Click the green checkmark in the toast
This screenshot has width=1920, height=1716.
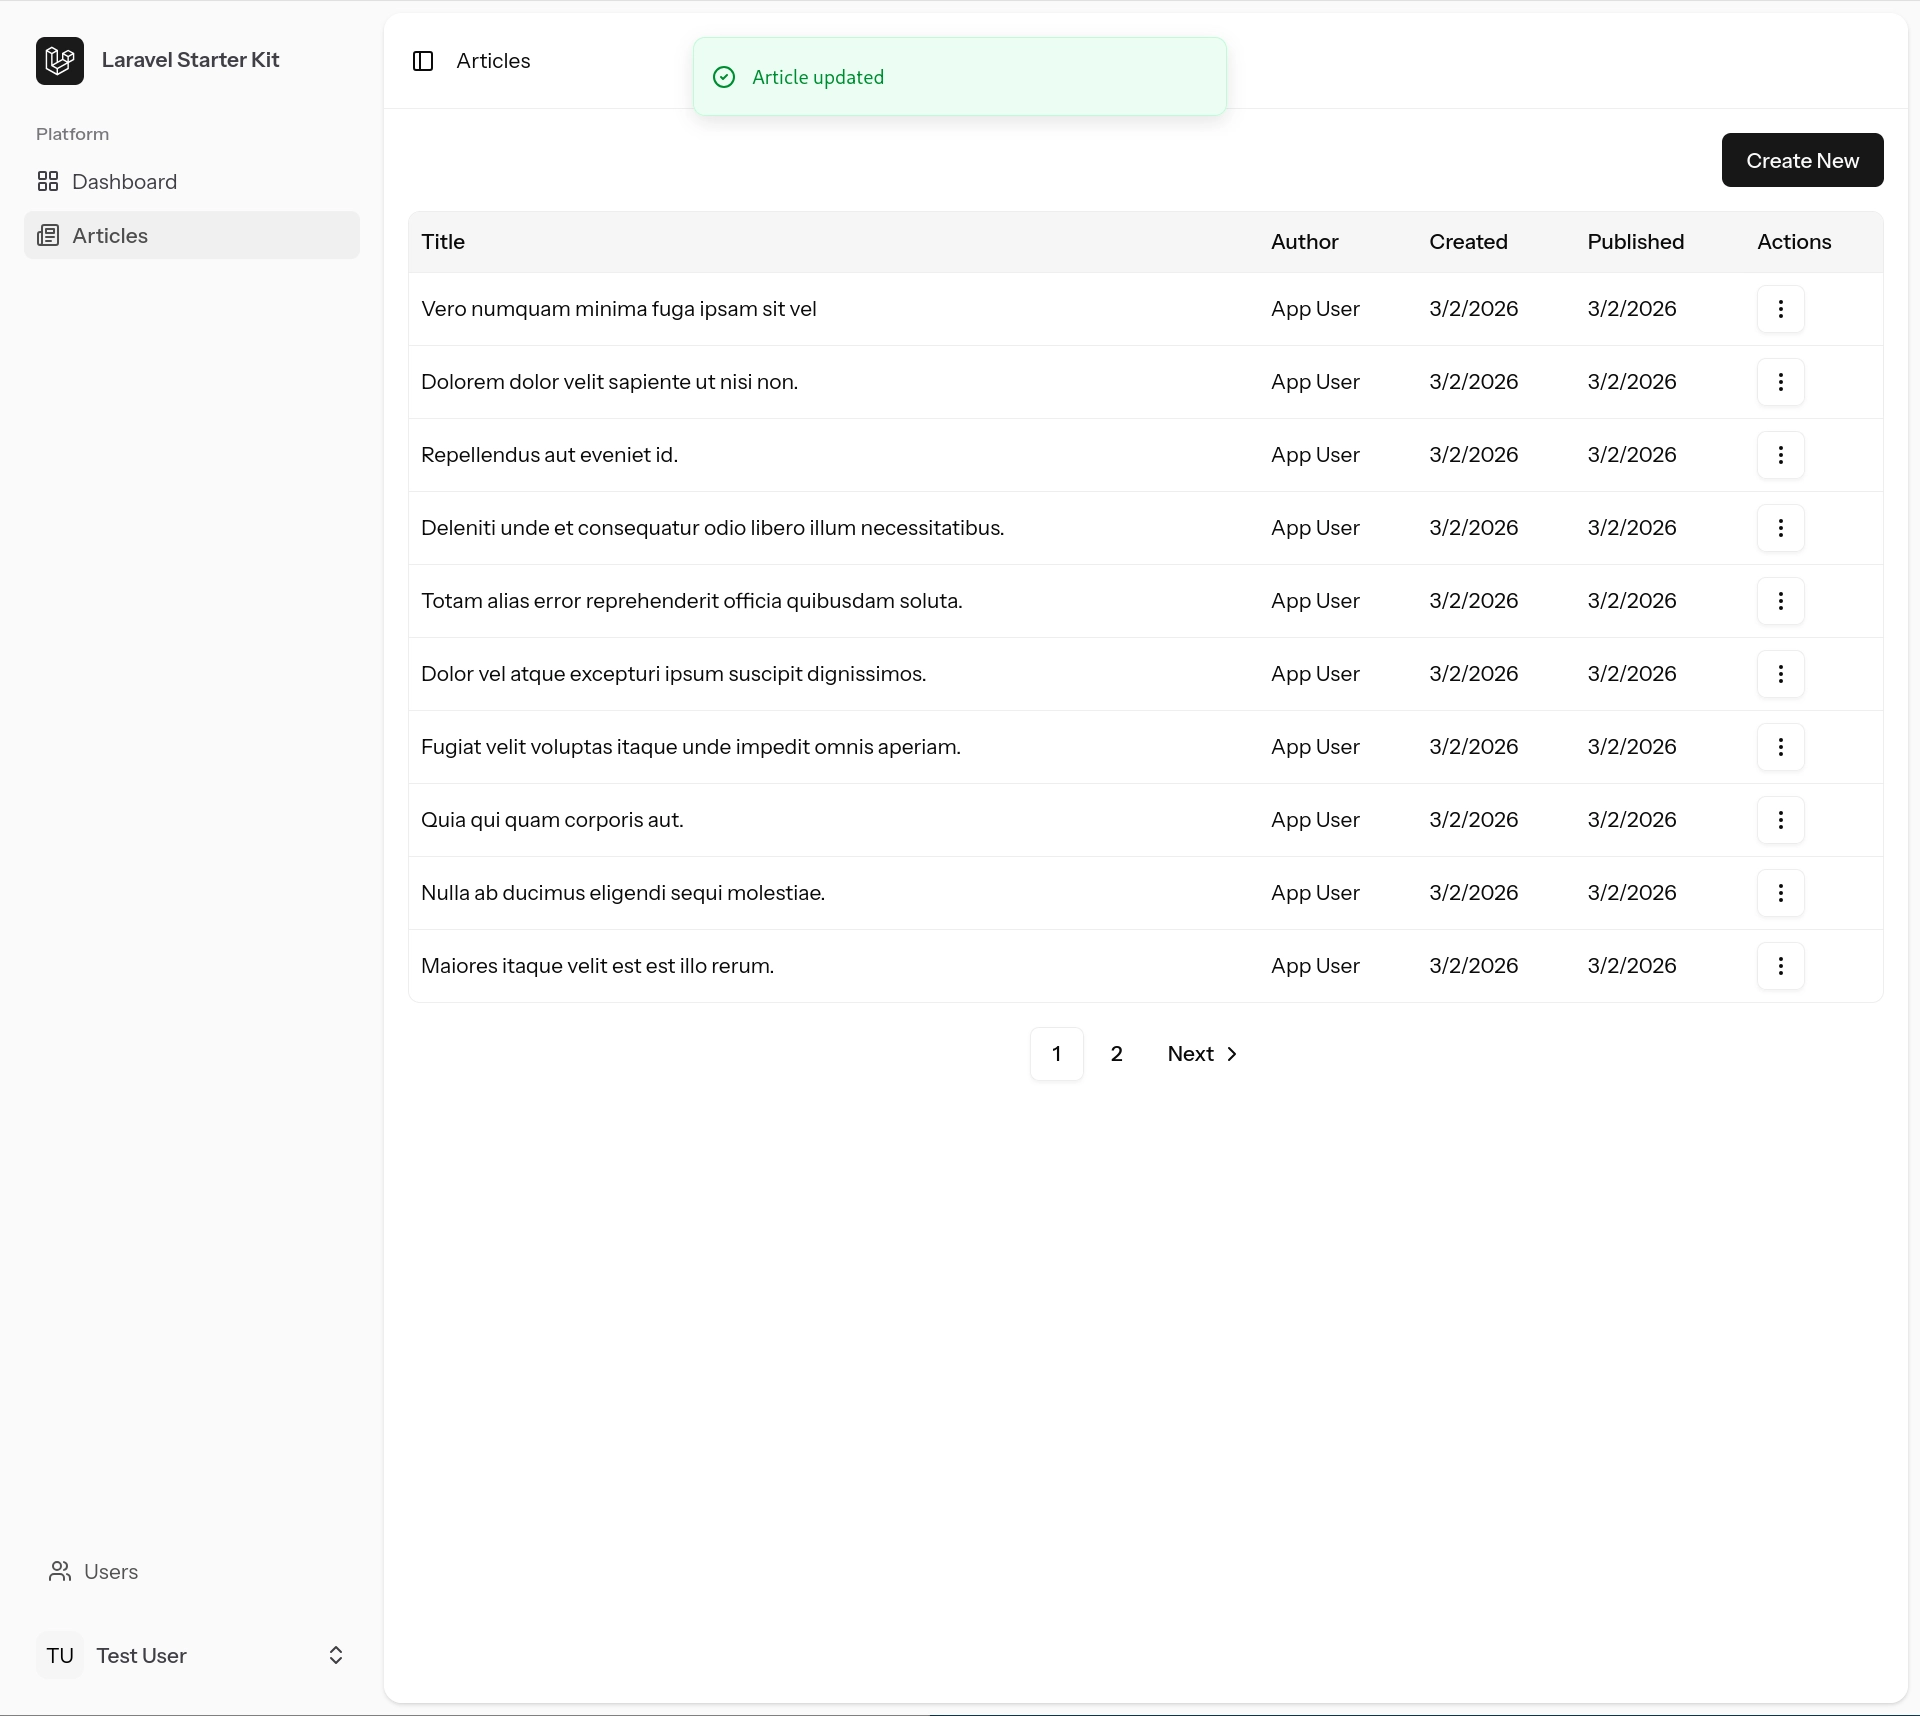coord(723,77)
